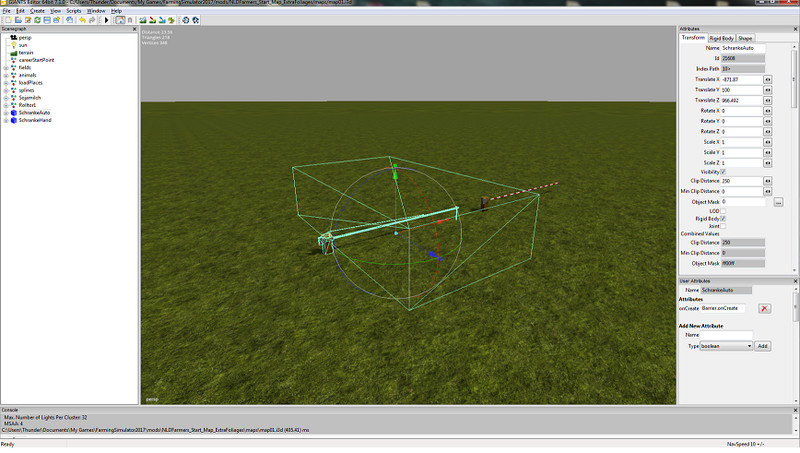Image resolution: width=800 pixels, height=453 pixels.
Task: Expand the fields node in Scenegraph
Action: 6,67
